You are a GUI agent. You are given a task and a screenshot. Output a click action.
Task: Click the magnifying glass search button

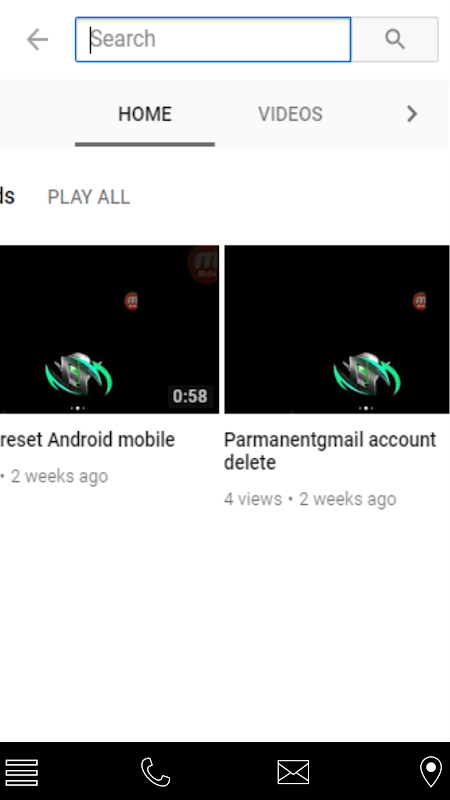point(394,39)
